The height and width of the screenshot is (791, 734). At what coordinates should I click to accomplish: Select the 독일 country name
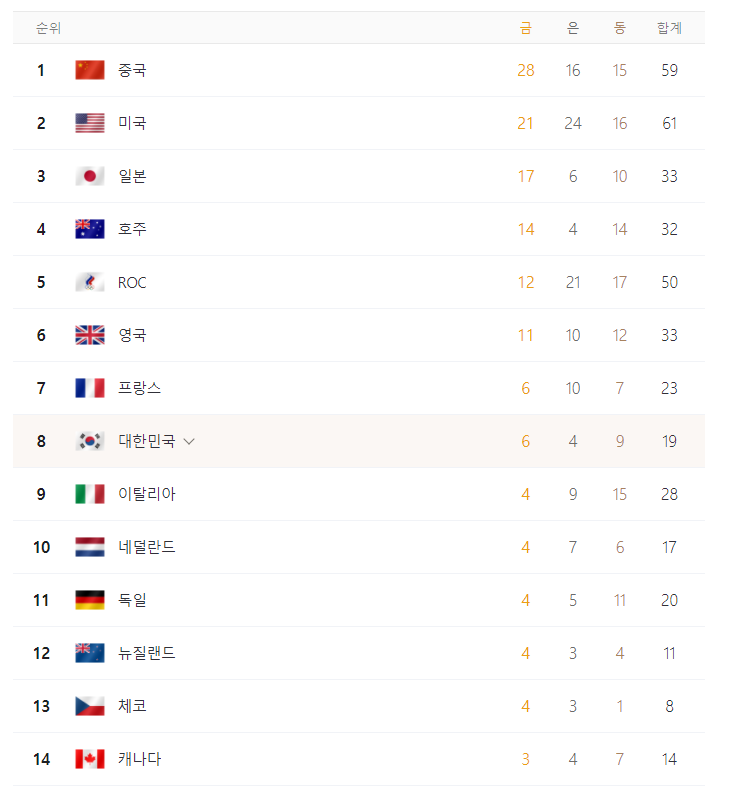click(x=132, y=600)
